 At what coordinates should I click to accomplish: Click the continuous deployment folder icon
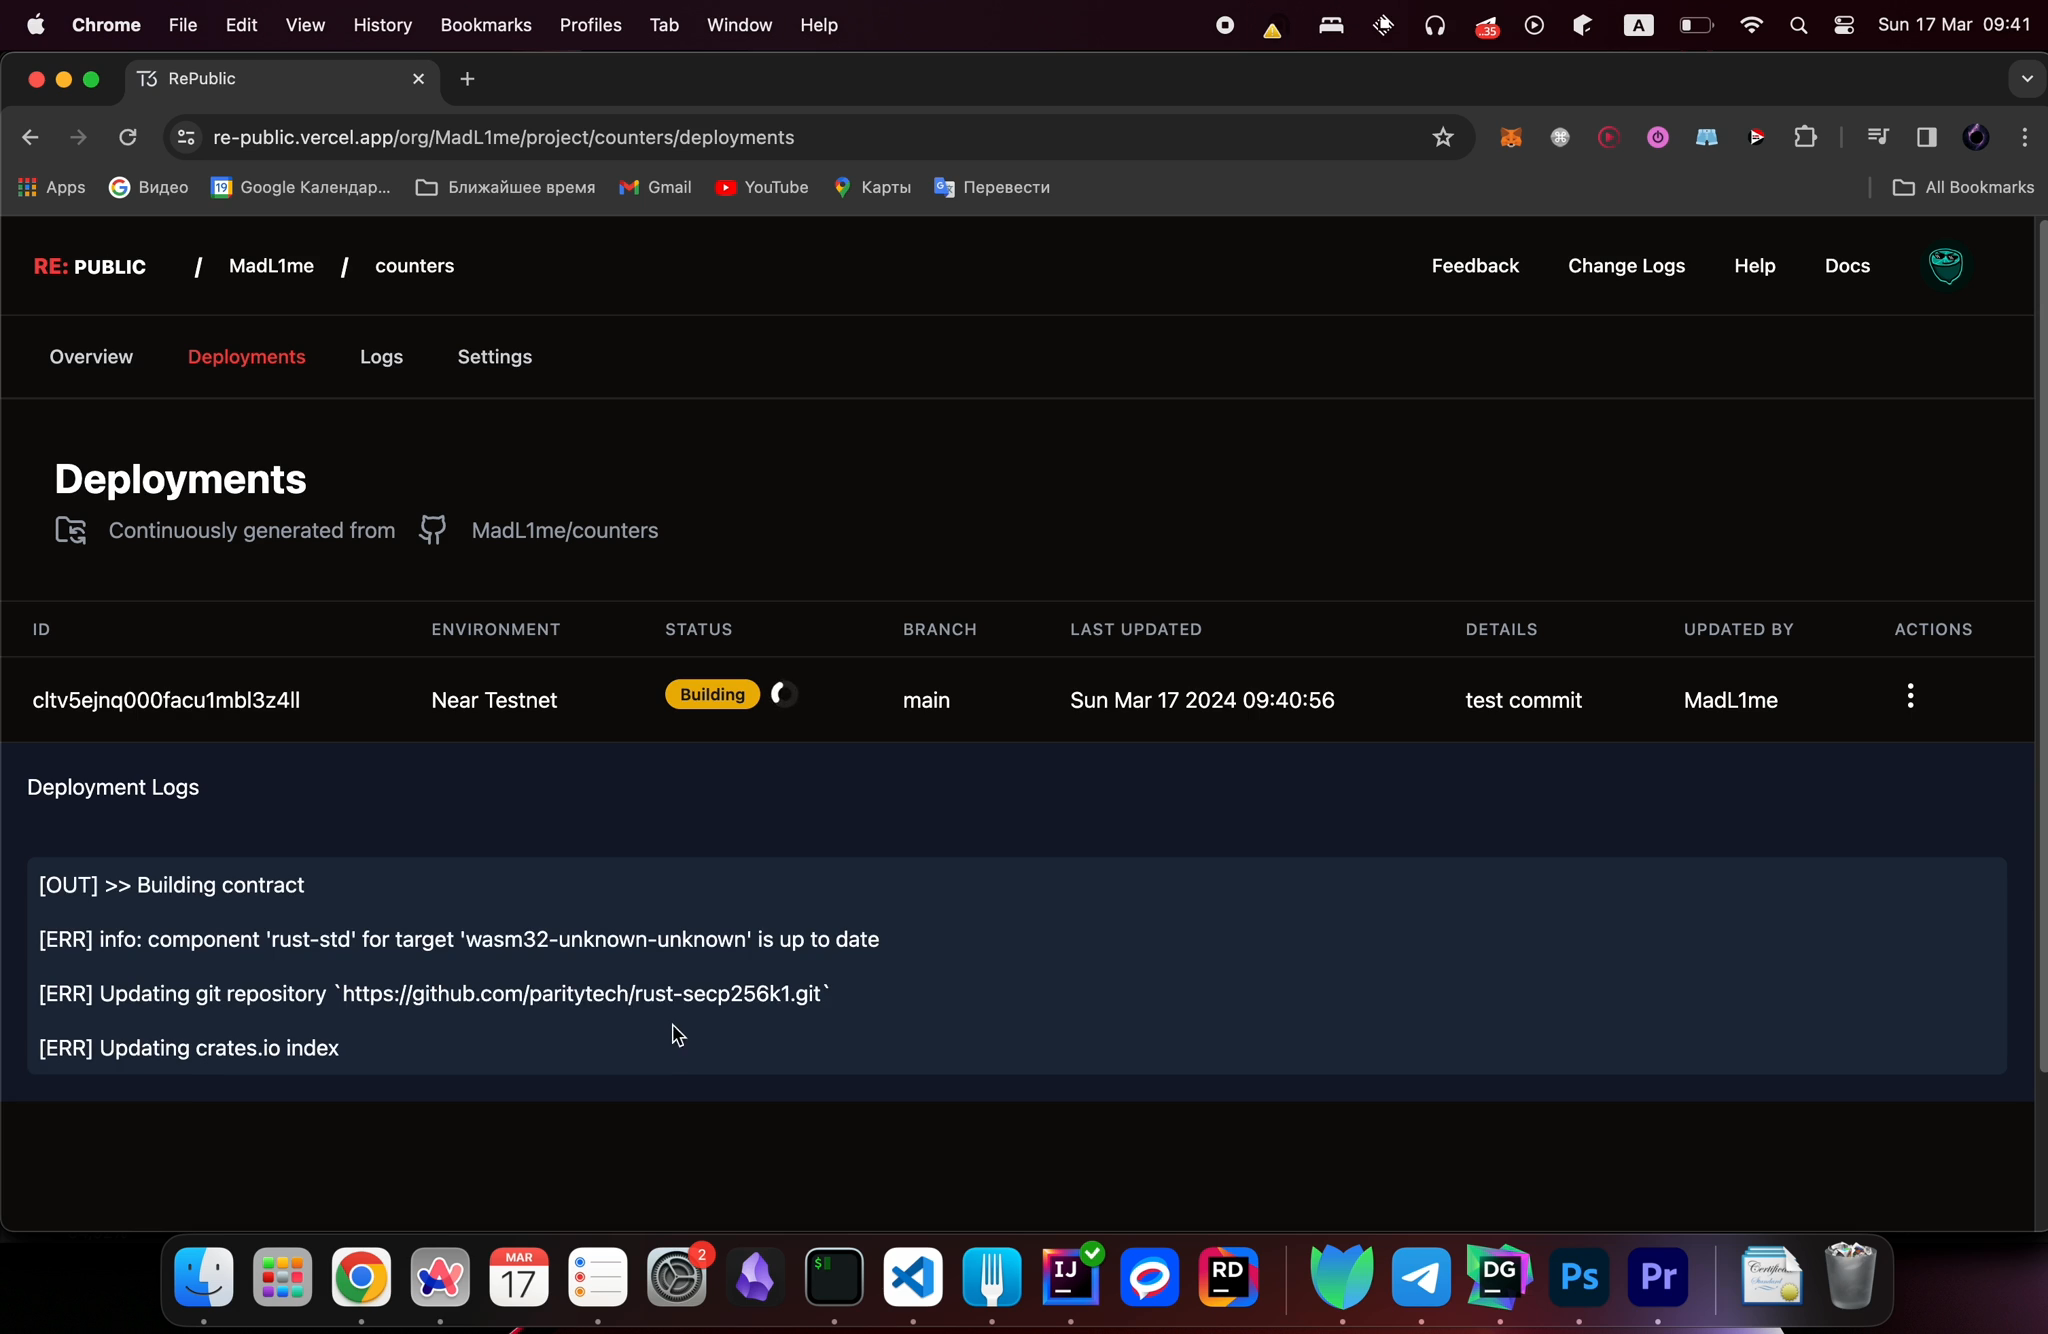(x=70, y=530)
